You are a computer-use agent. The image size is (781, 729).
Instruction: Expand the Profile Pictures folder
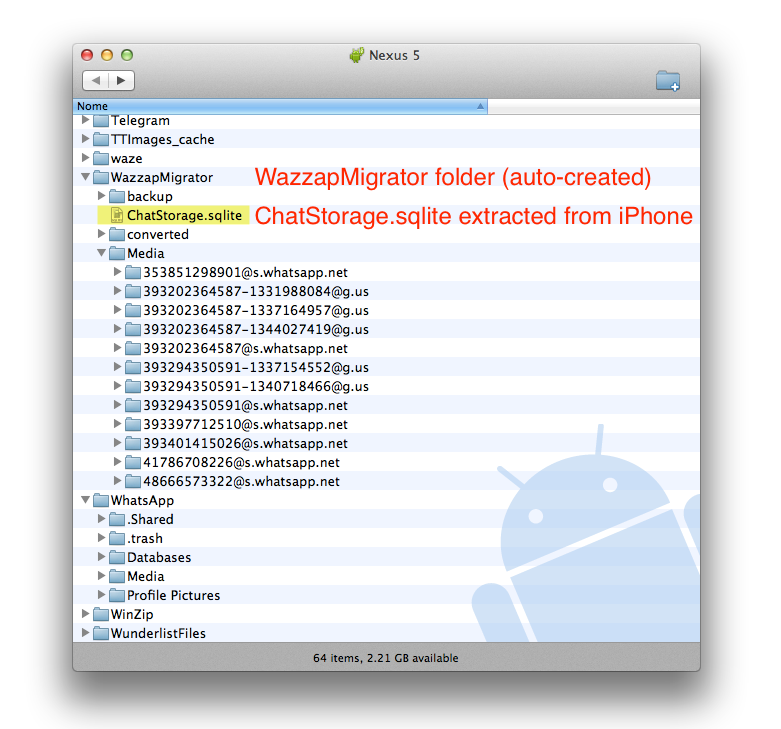point(101,595)
